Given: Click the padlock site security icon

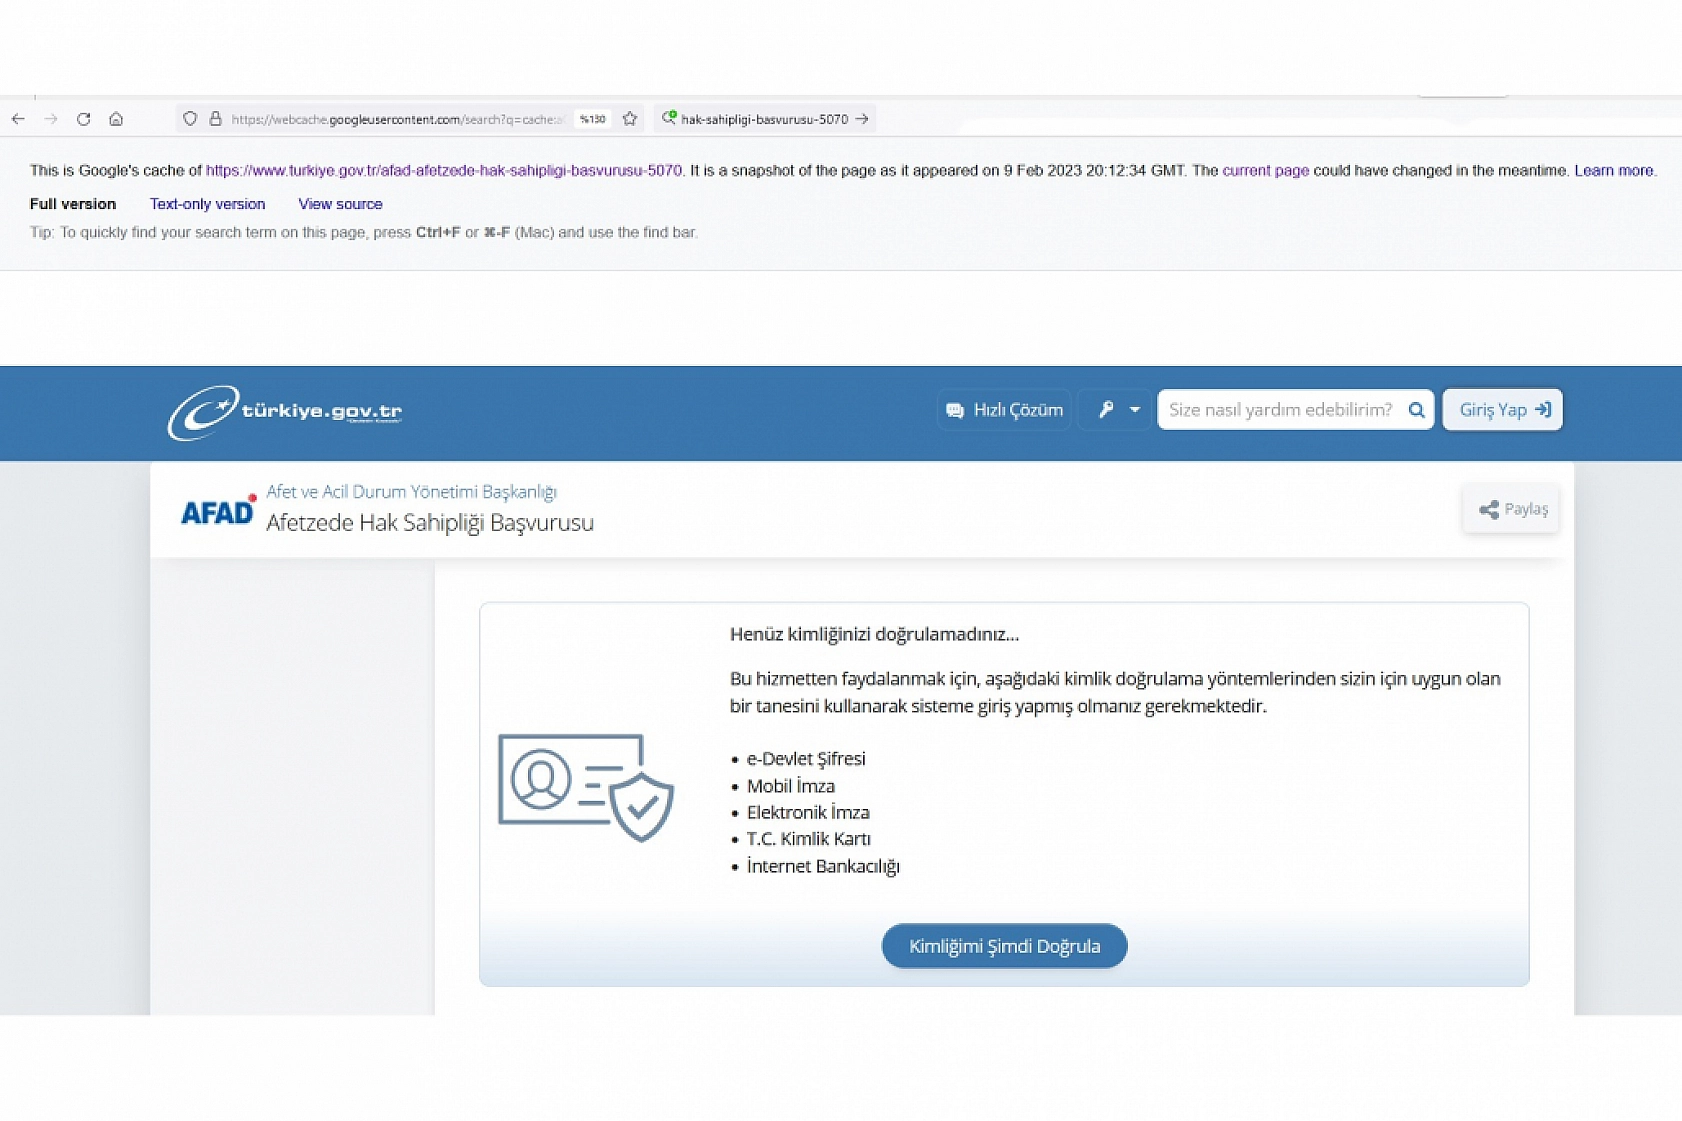Looking at the screenshot, I should tap(215, 119).
